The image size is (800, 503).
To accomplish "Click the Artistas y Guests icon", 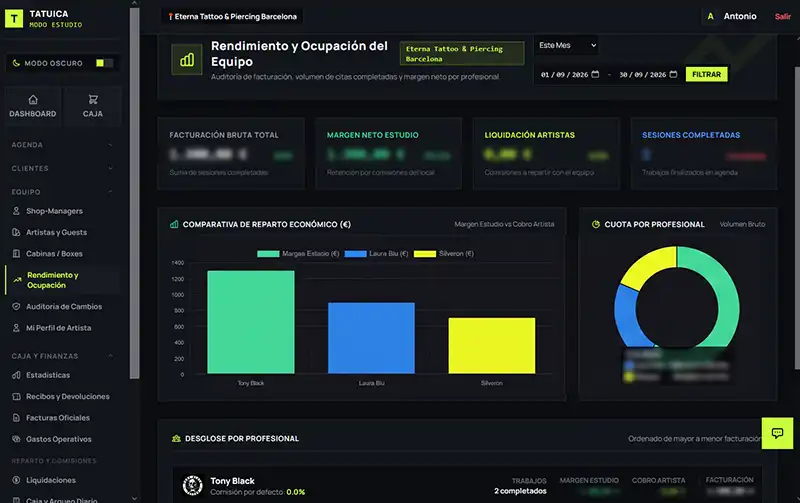I will tap(16, 232).
